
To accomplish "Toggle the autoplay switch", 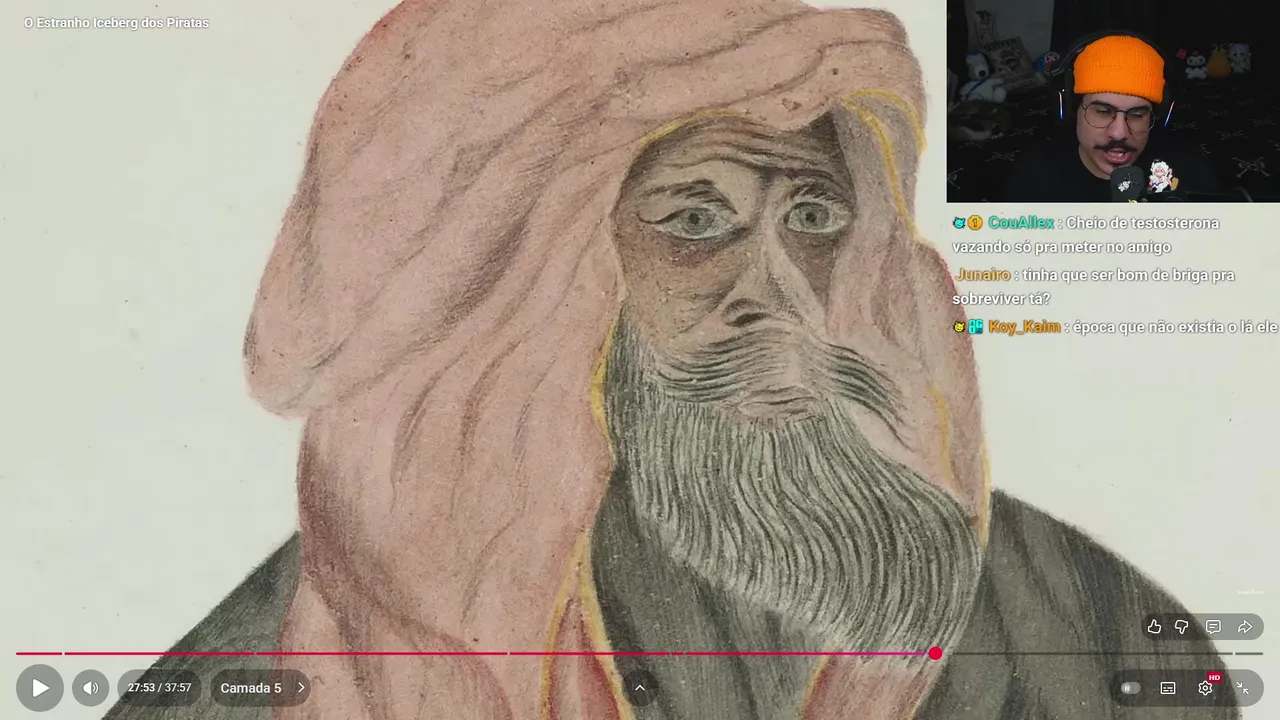I will (1130, 688).
